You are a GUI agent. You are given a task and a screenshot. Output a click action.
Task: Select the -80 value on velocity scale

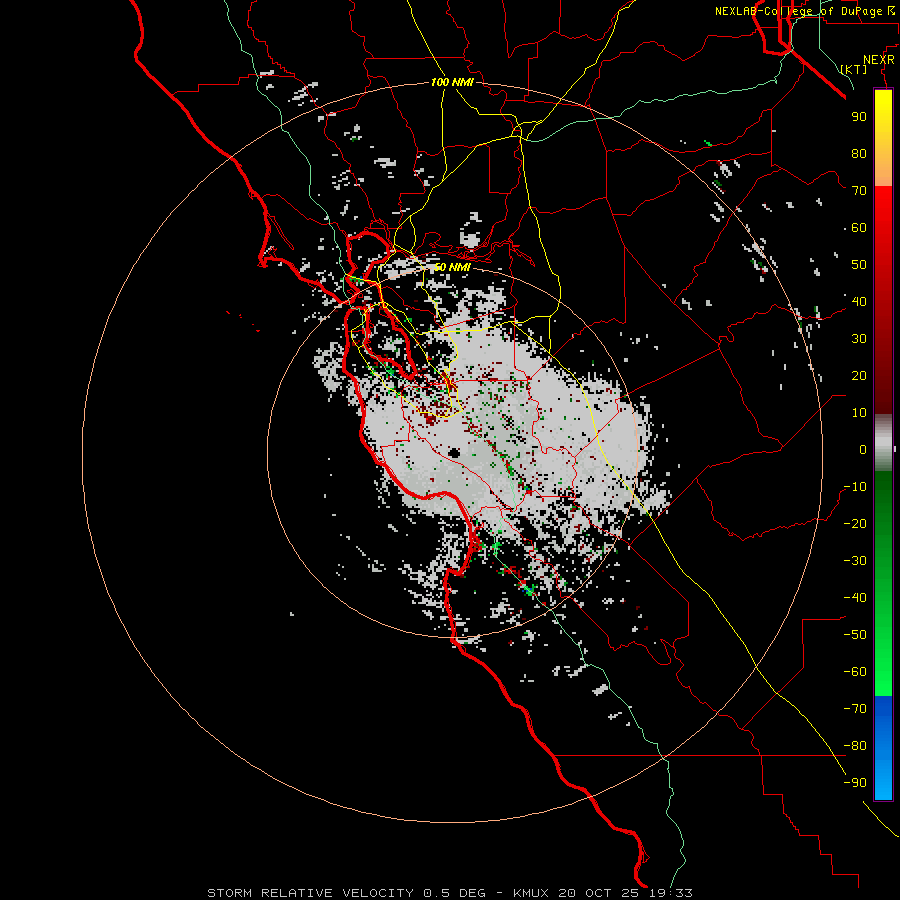tap(855, 746)
